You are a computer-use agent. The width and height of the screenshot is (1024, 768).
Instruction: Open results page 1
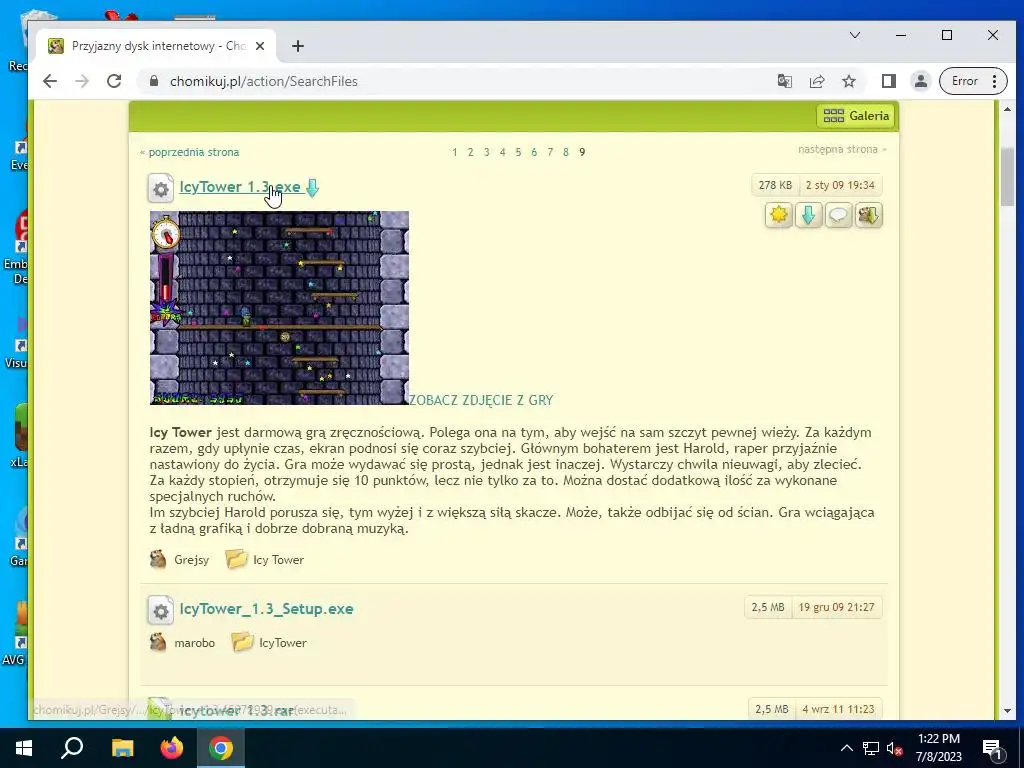click(x=455, y=152)
